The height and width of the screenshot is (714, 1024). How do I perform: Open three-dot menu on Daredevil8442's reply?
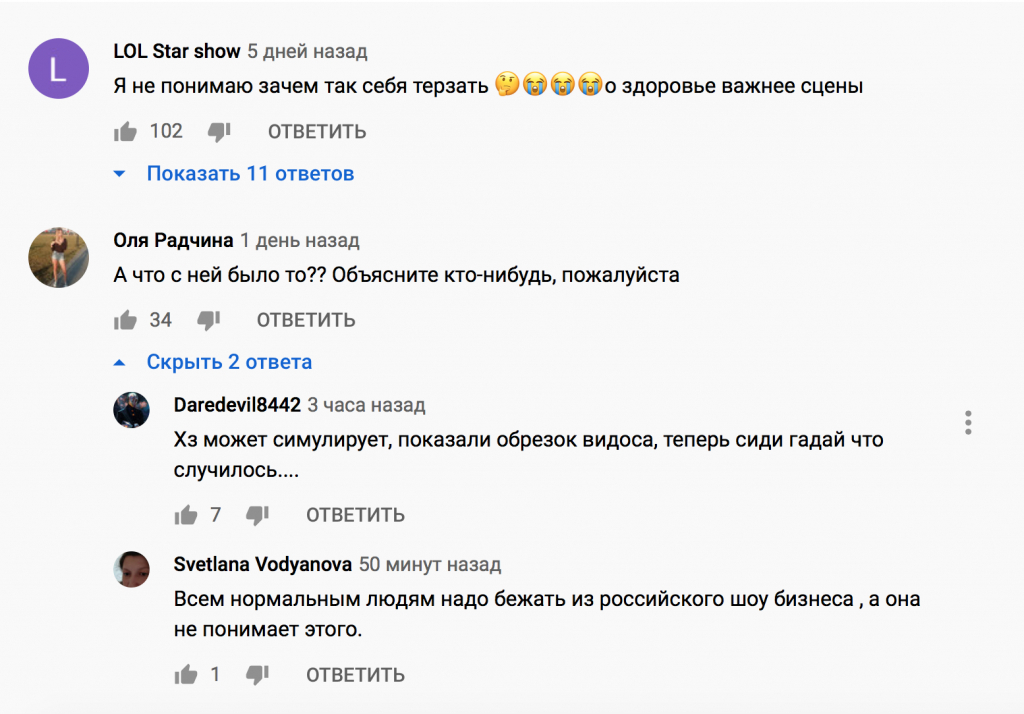click(968, 423)
